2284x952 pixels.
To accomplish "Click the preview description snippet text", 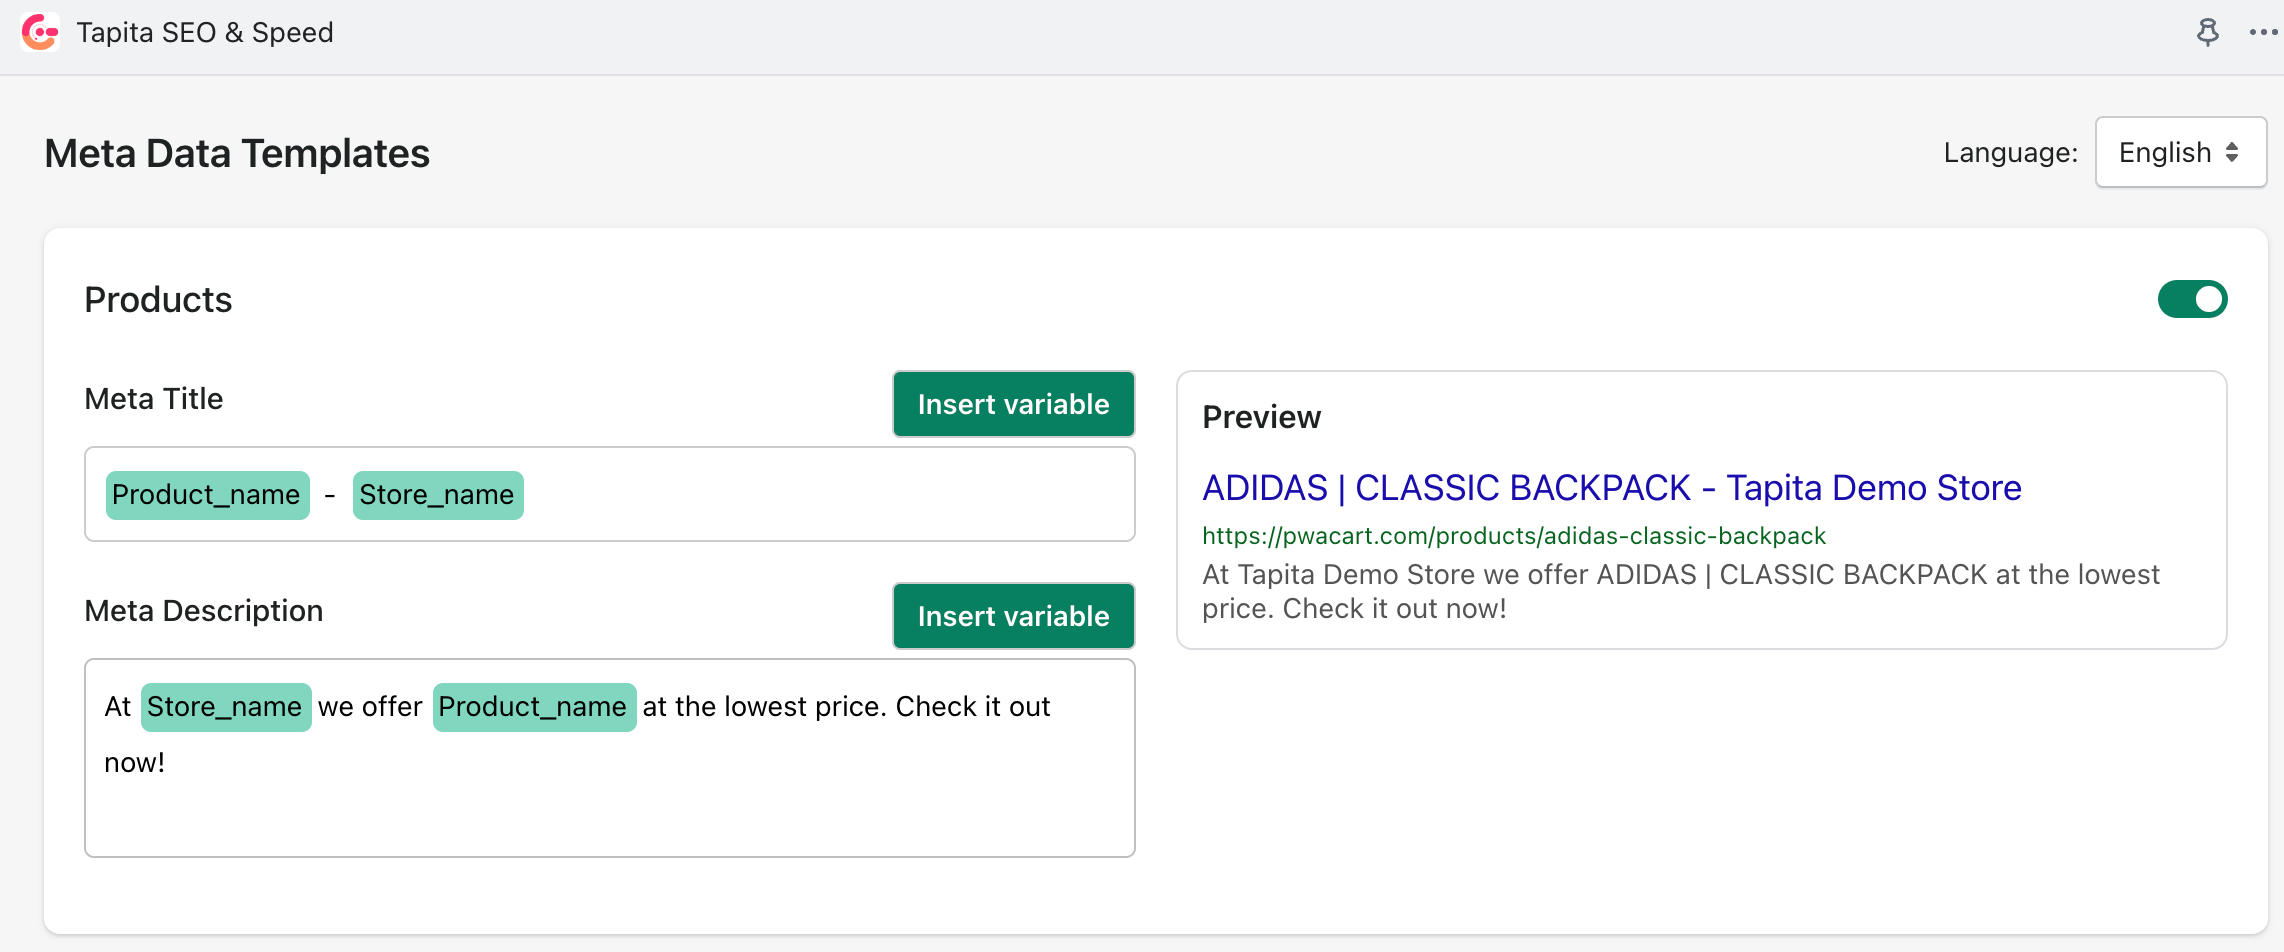I will pyautogui.click(x=1680, y=591).
